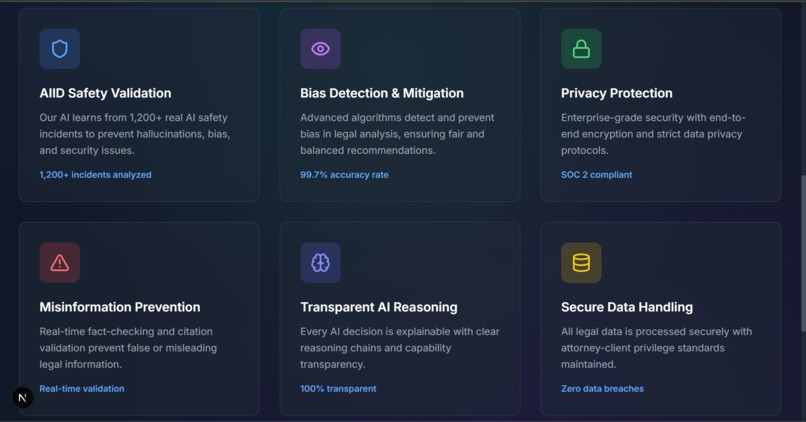Click the description starting 'Enterprise-grade security'
The height and width of the screenshot is (422, 806).
coord(653,134)
